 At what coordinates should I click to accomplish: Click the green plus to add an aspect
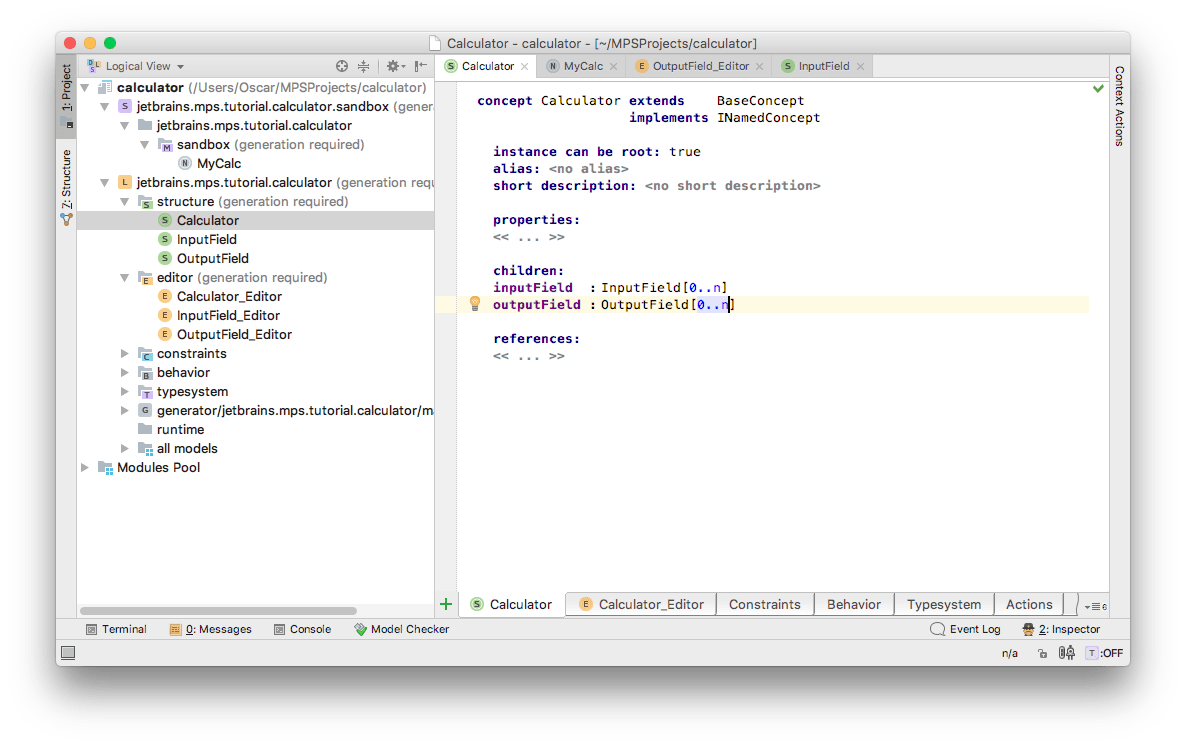pyautogui.click(x=446, y=604)
